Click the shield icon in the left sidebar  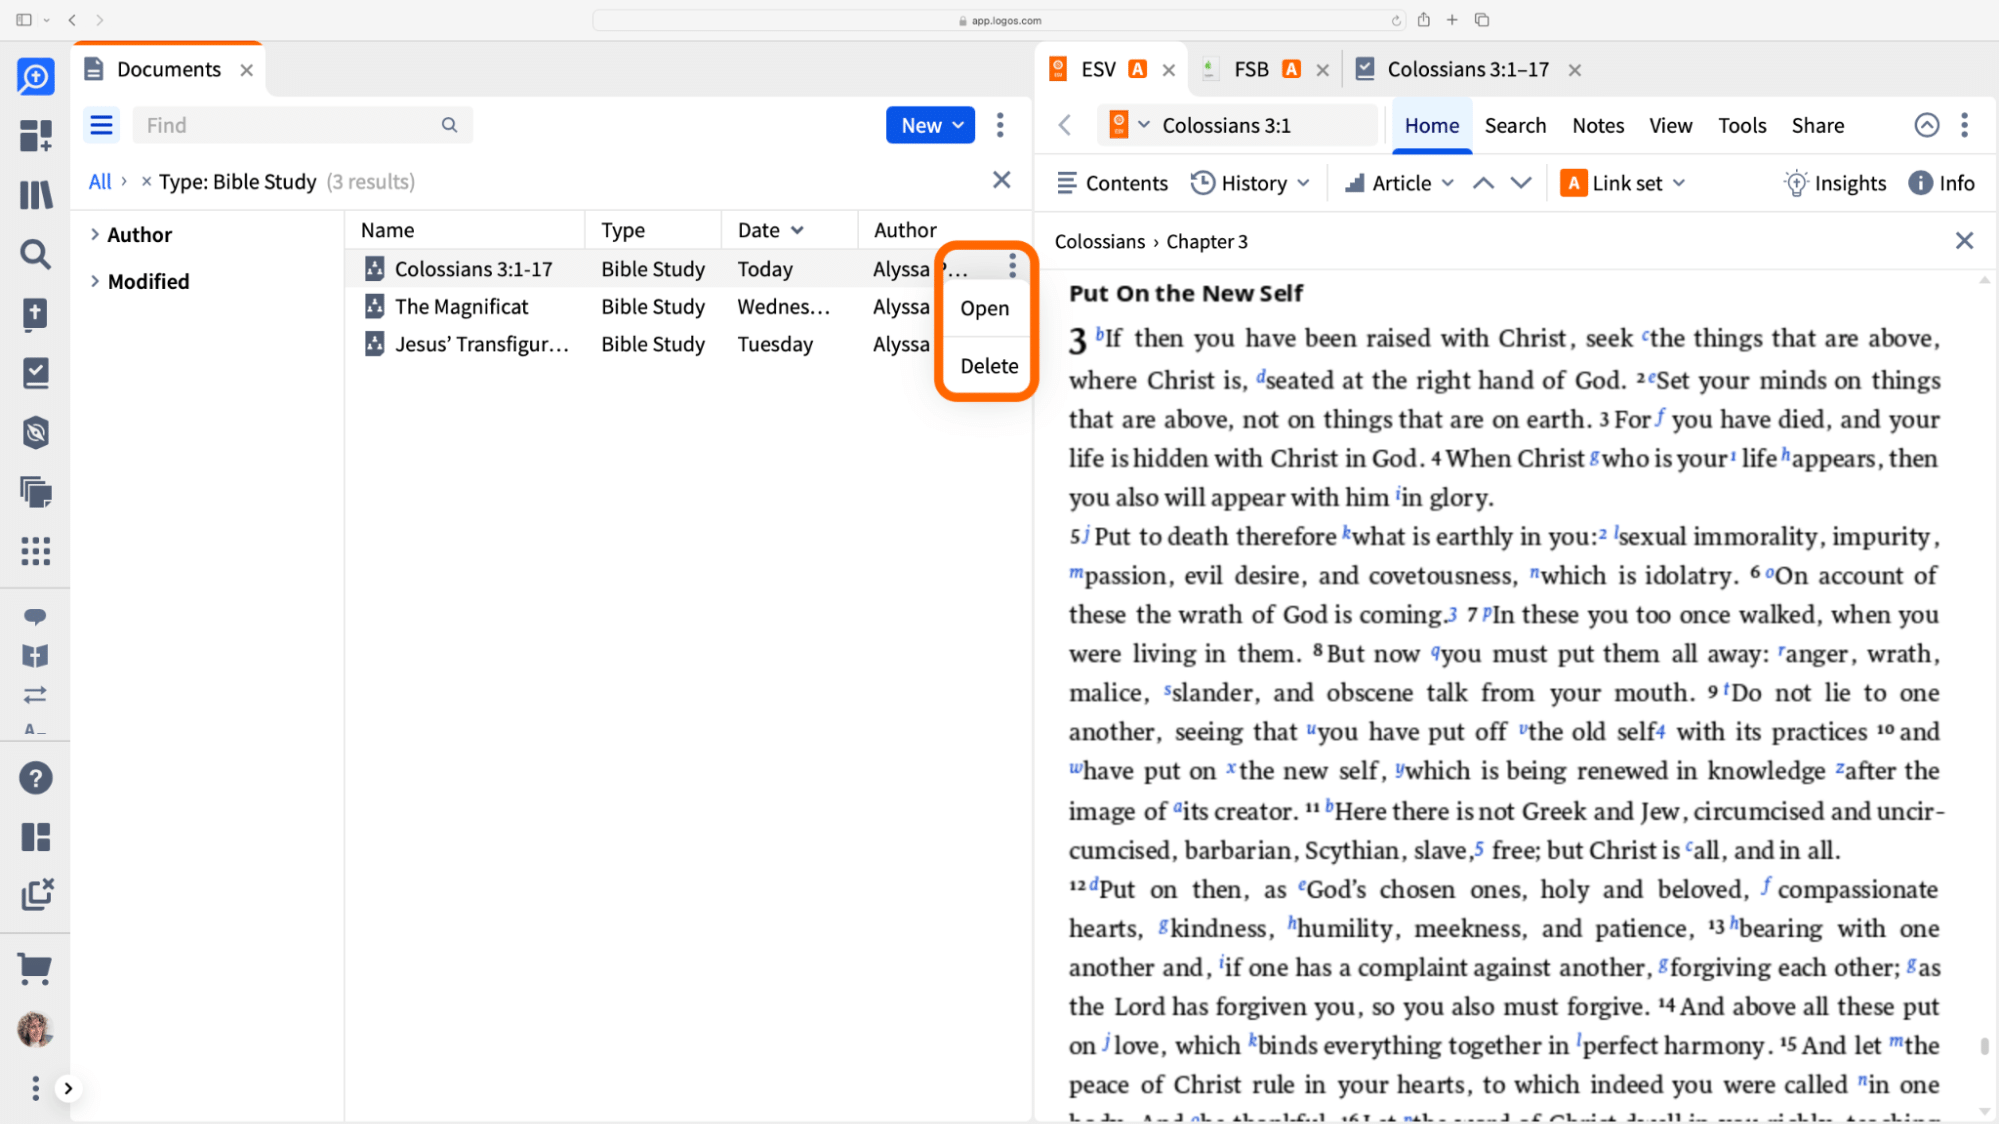(36, 432)
